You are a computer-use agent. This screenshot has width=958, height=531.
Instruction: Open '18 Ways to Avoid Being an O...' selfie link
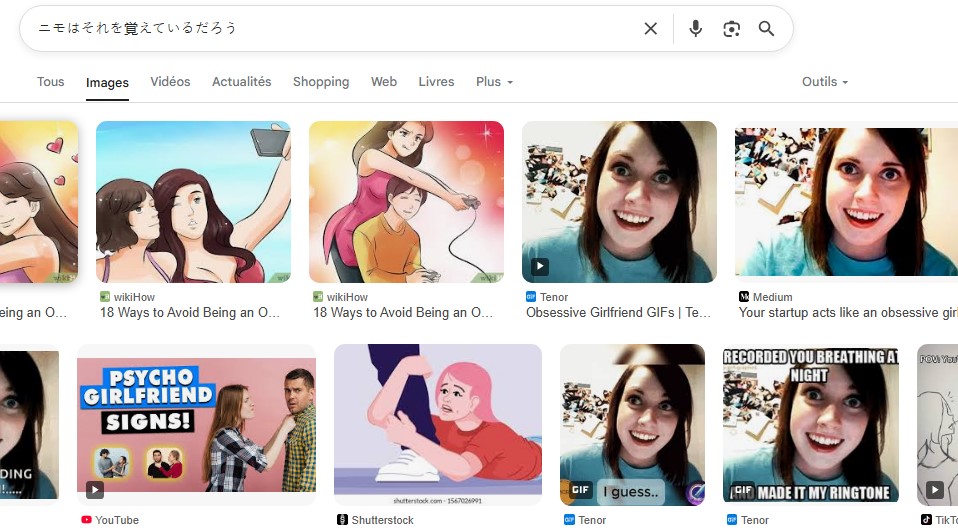coord(189,313)
